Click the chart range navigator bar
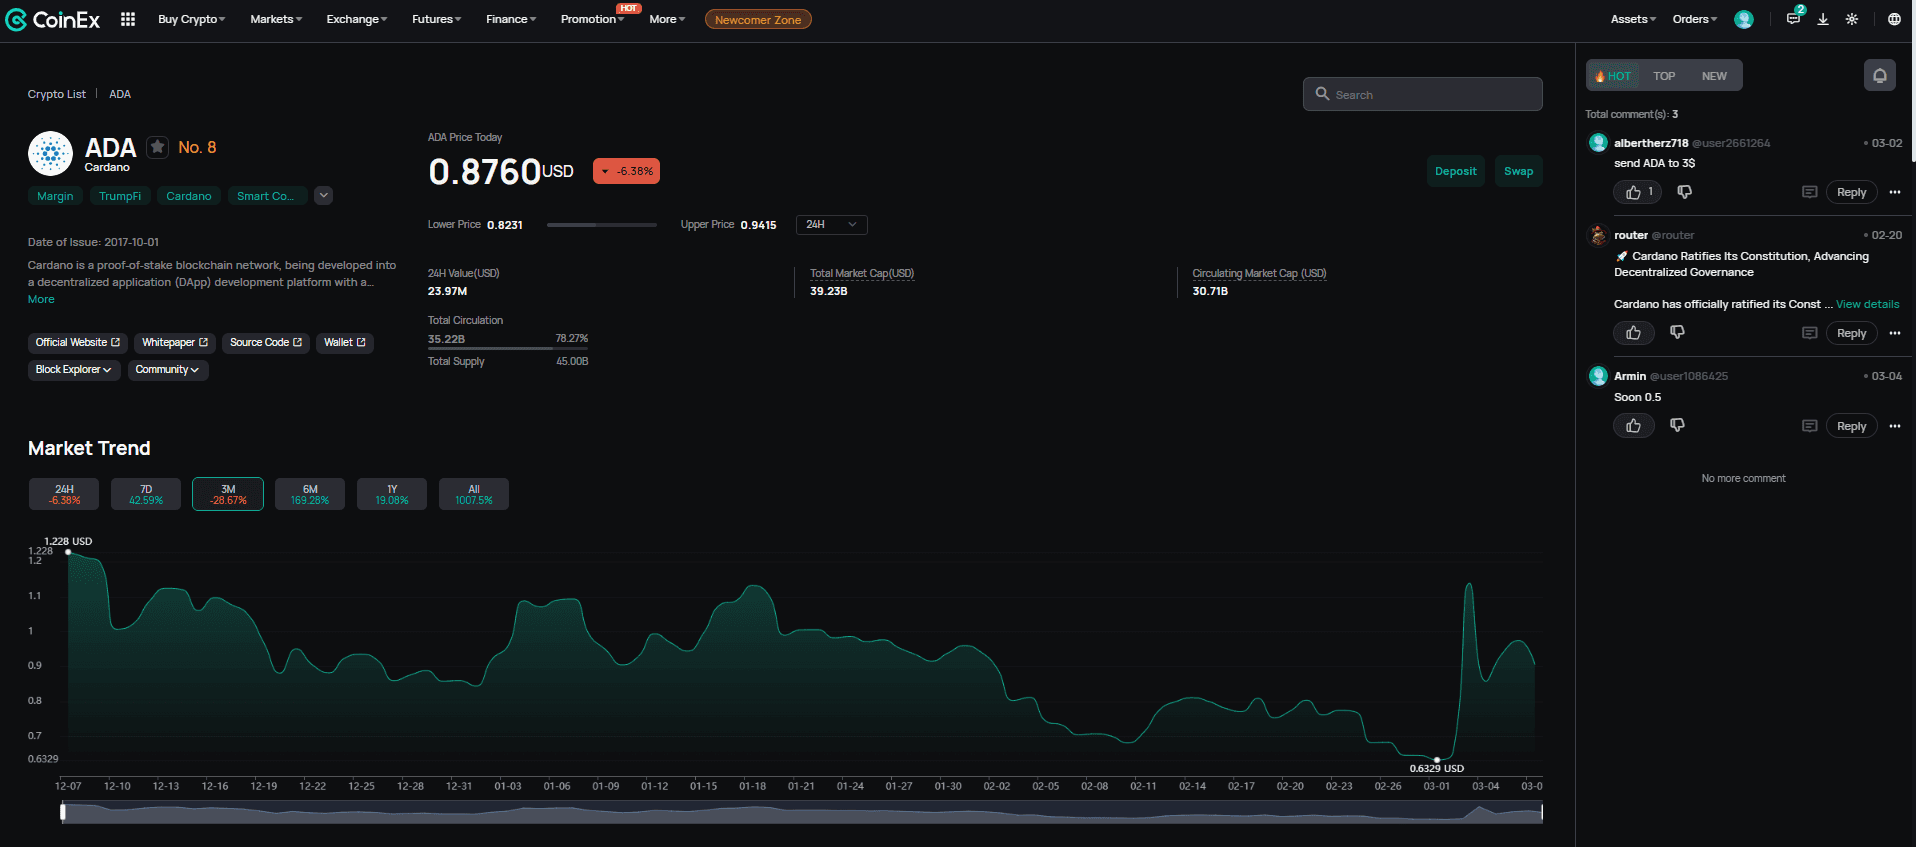This screenshot has height=847, width=1916. click(x=802, y=812)
